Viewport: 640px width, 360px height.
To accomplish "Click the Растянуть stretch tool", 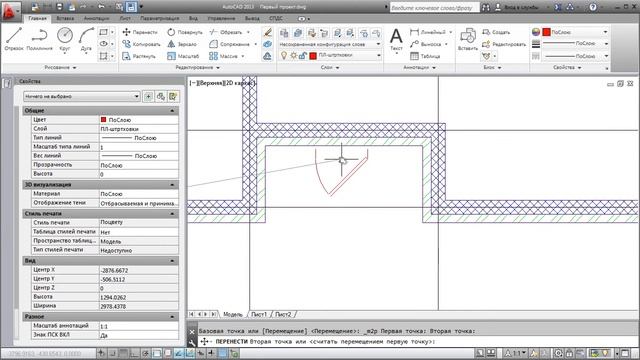I will [x=139, y=56].
